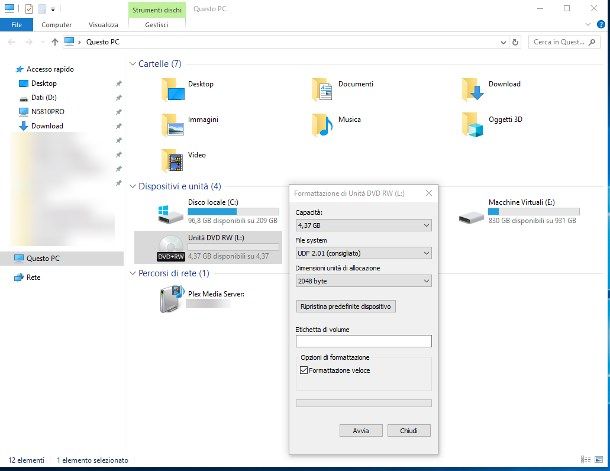Select N5810PRO in the navigation pane
Screen dimensions: 610x471
[x=47, y=112]
